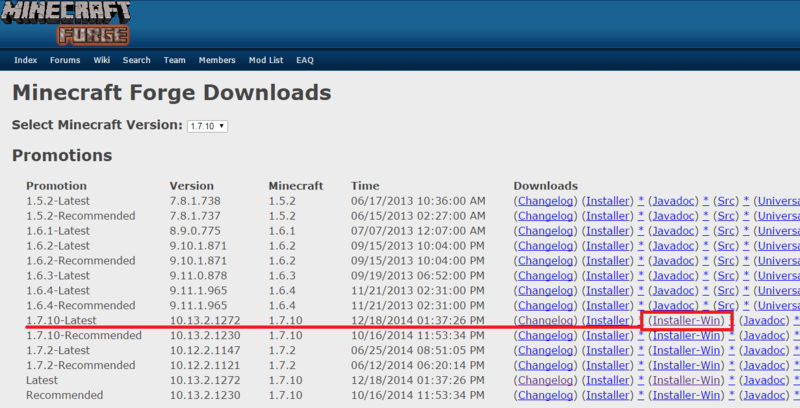Click version number 10.13.2.1230 in 1.7.10-Recommended row
800x408 pixels.
[x=205, y=336]
